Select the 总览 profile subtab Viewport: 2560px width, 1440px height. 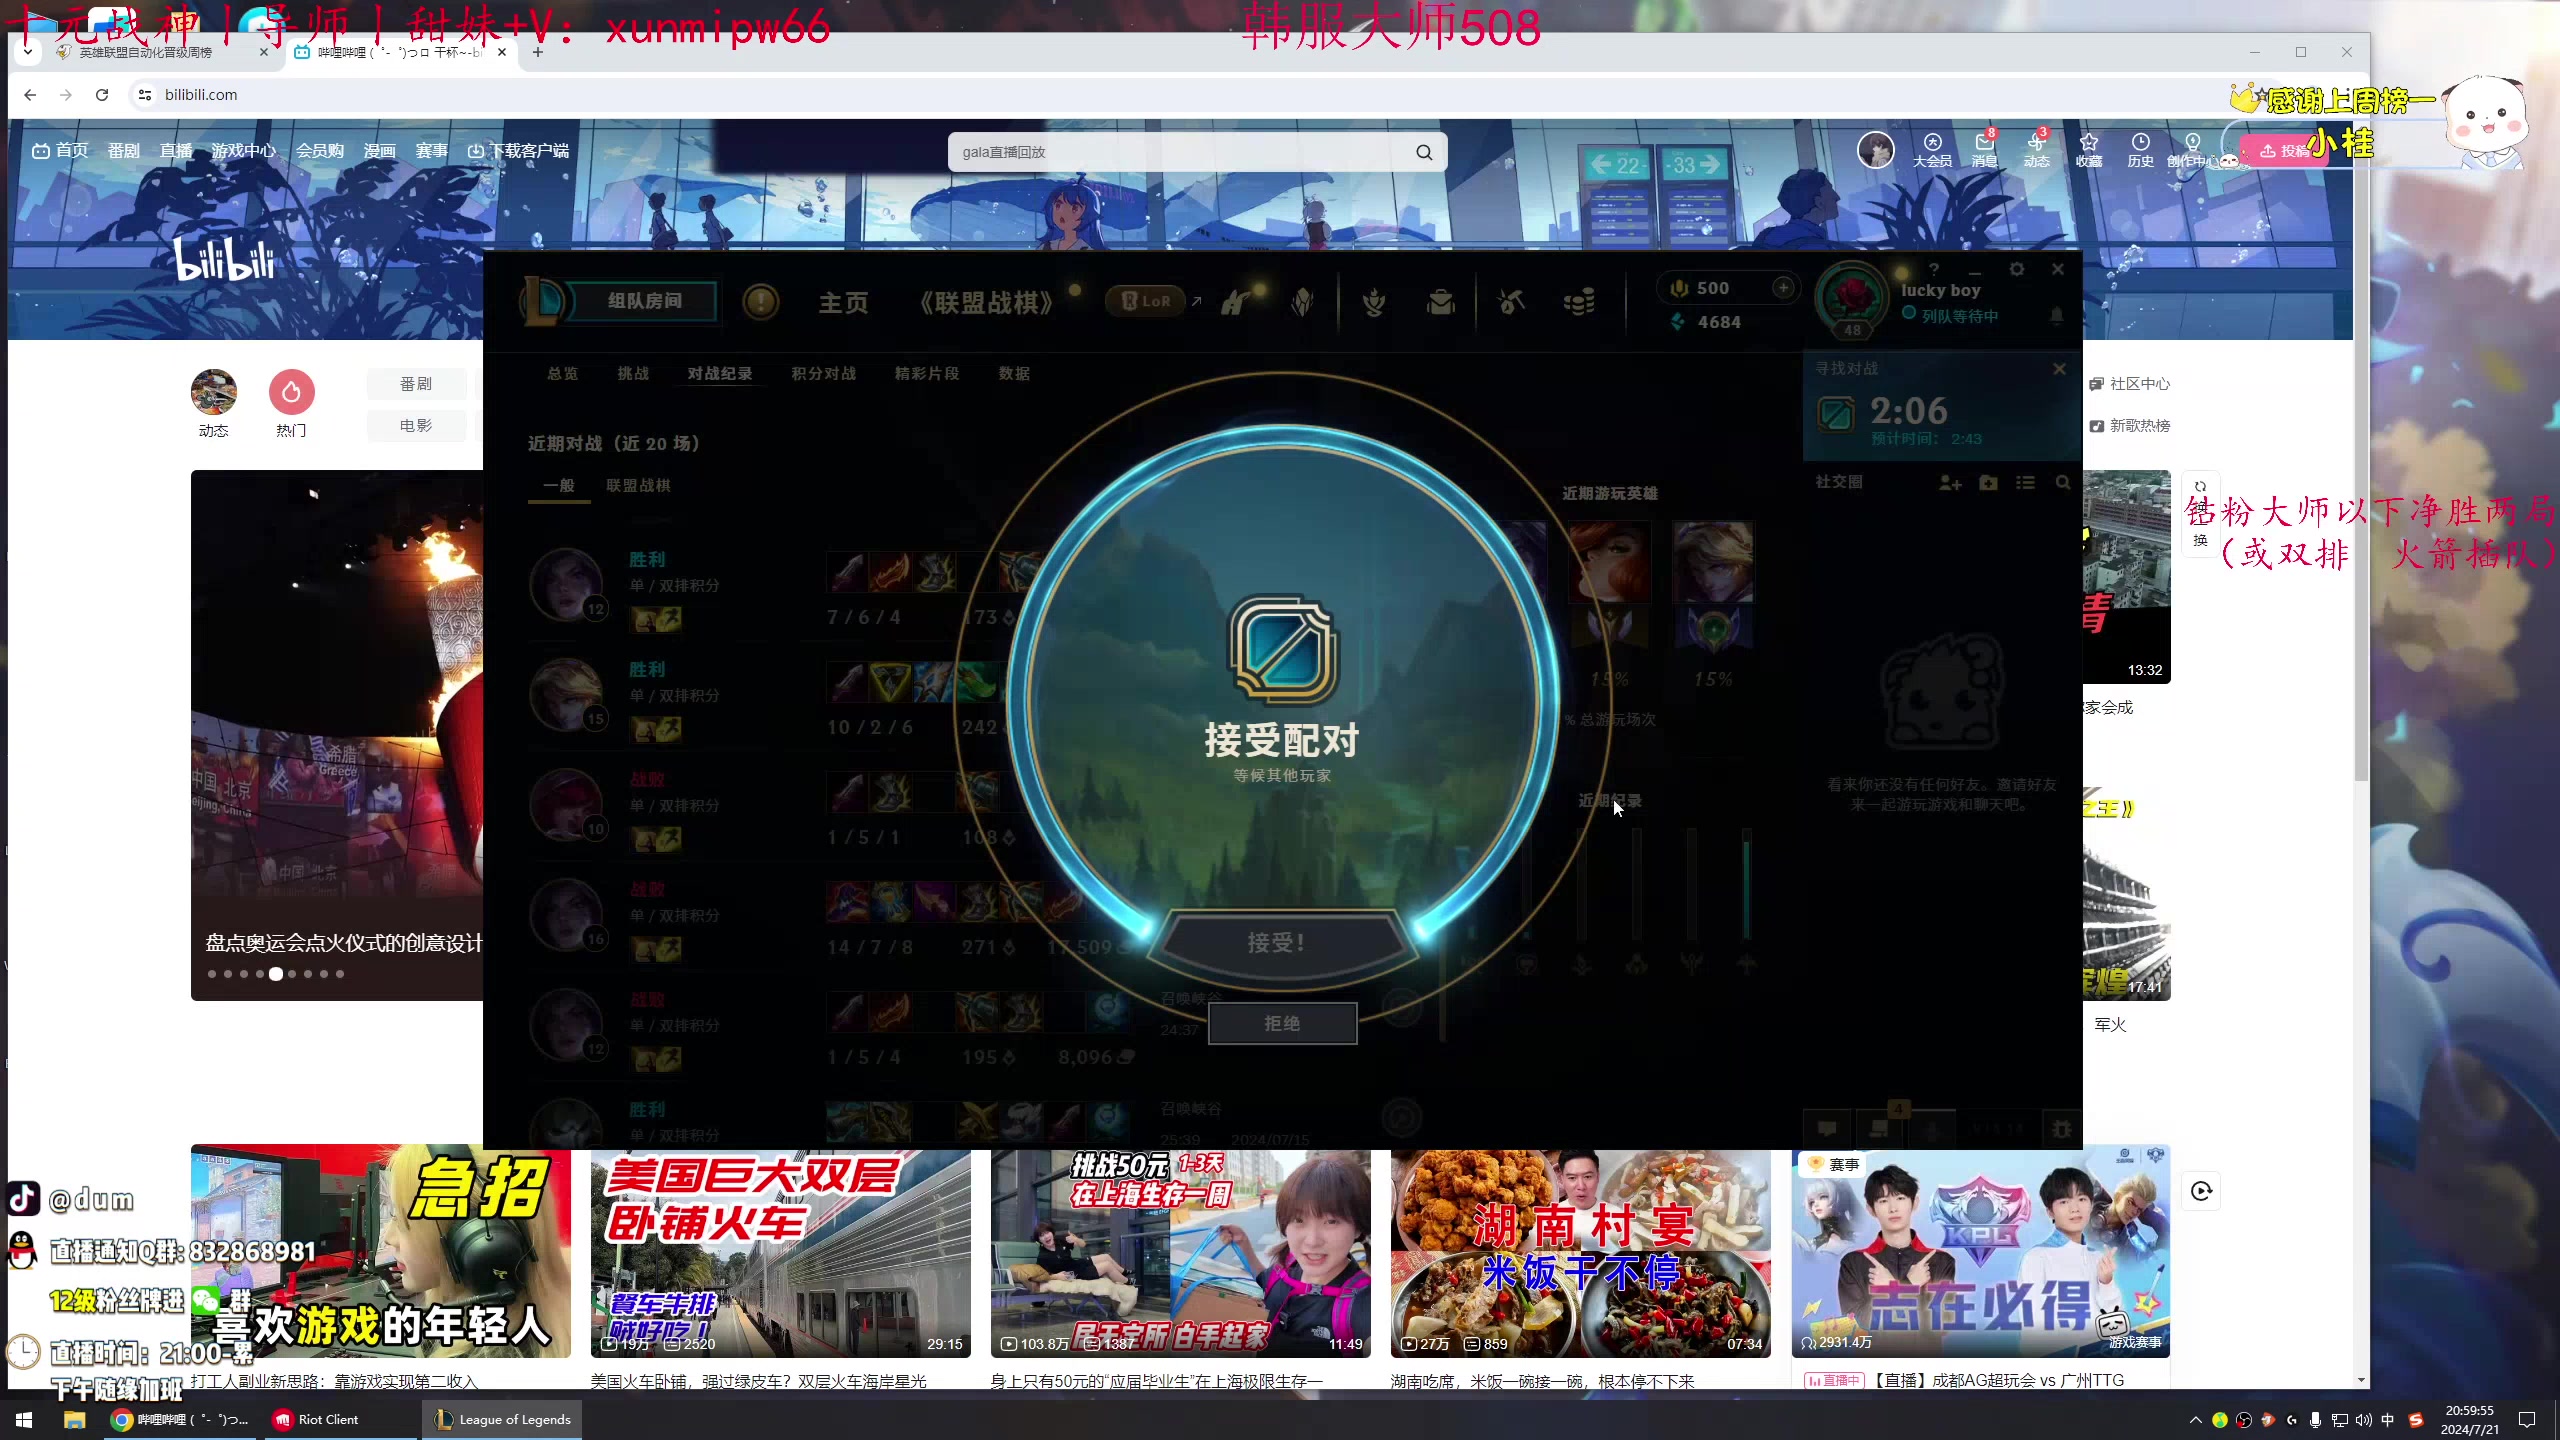click(563, 373)
